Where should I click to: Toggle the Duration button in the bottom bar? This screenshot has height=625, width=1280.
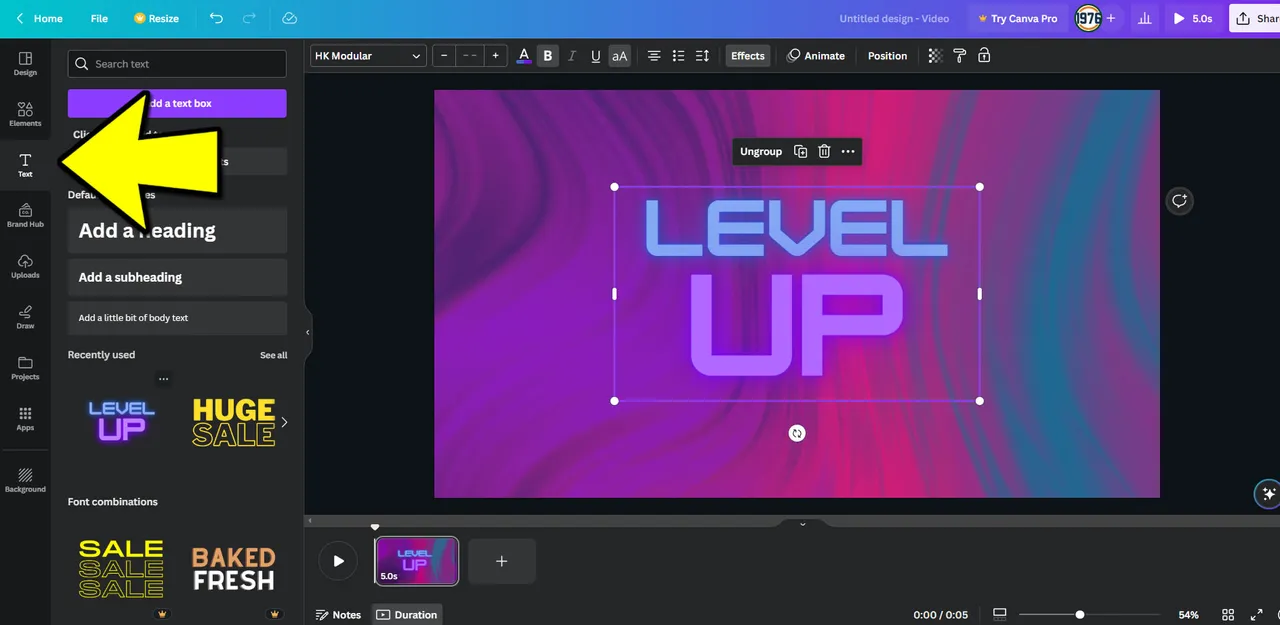tap(407, 615)
